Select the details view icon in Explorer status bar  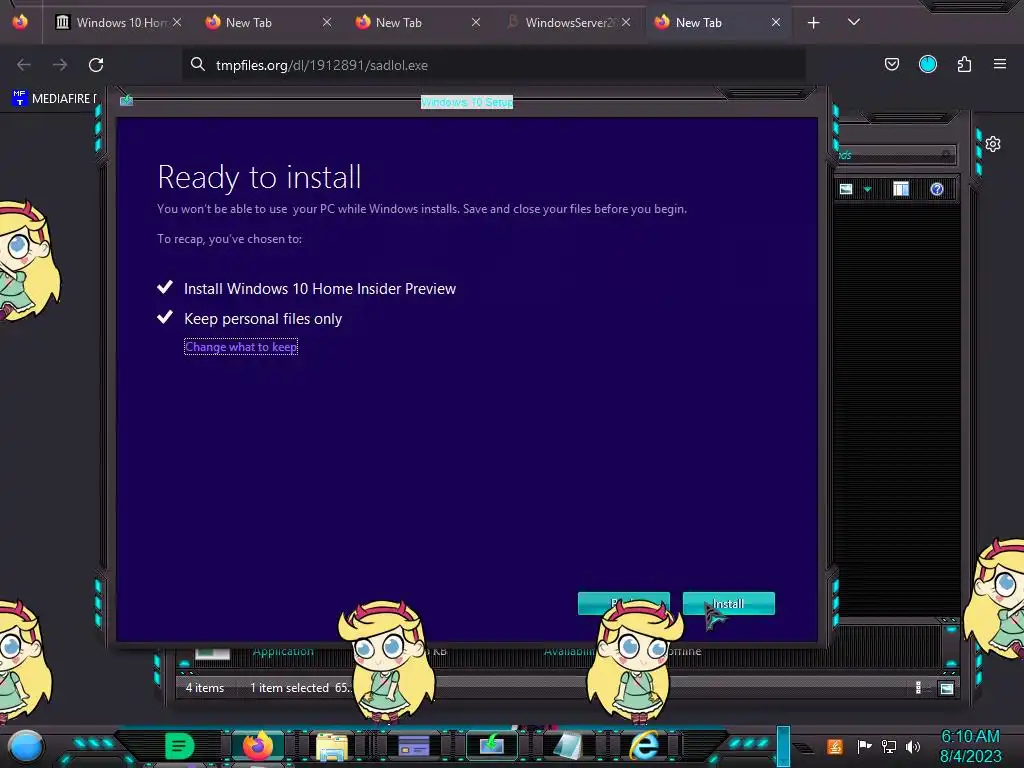click(918, 688)
